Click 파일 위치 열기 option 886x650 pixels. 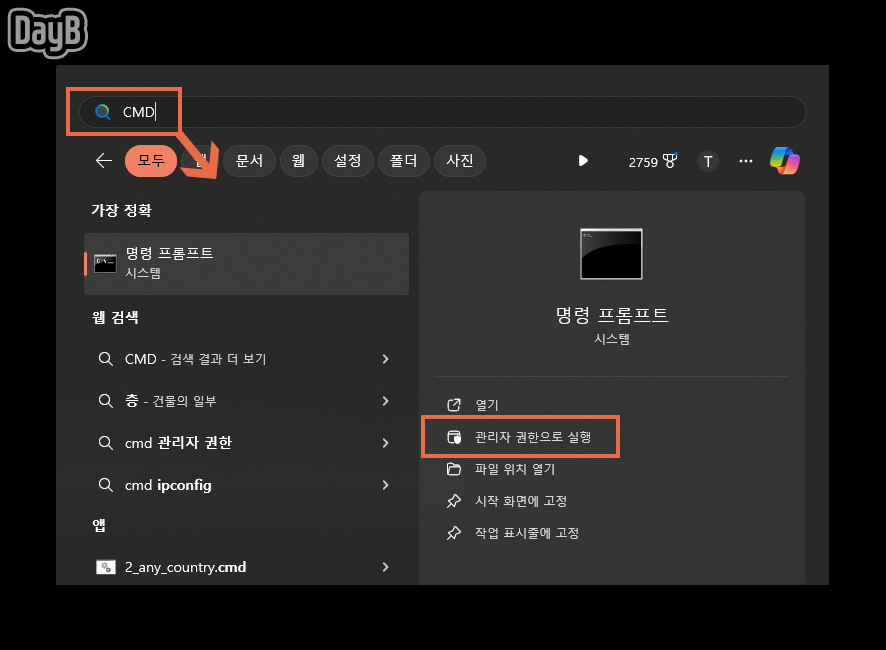501,469
